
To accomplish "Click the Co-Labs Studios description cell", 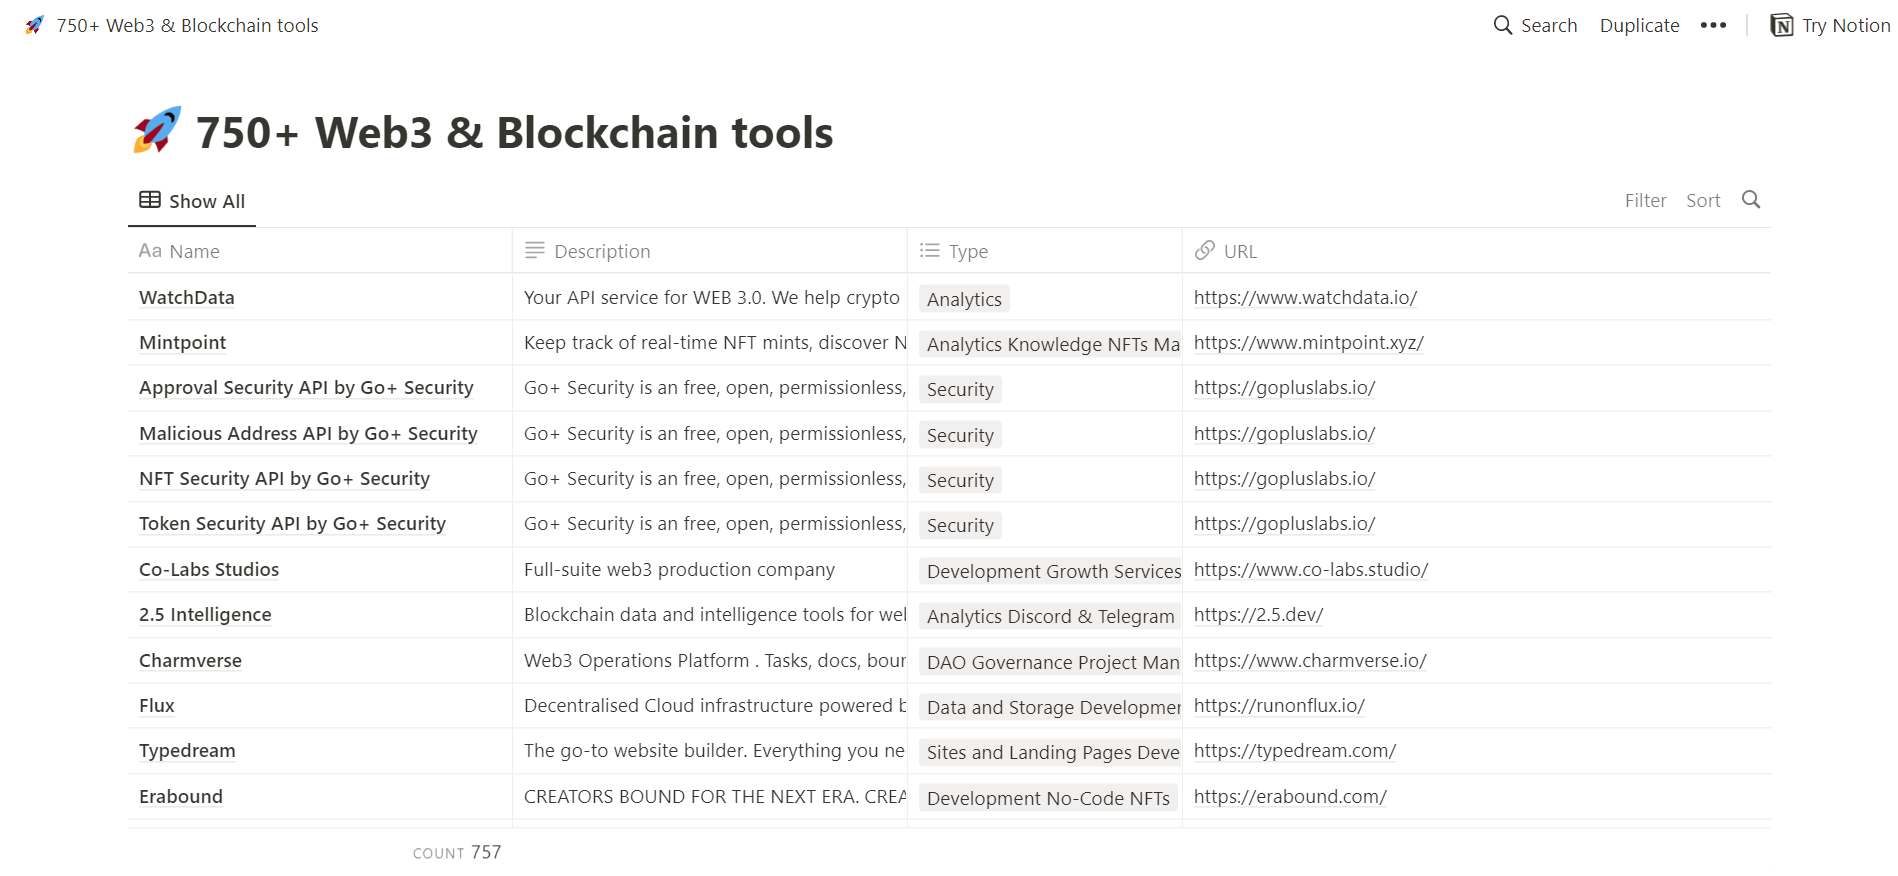I will pyautogui.click(x=710, y=570).
